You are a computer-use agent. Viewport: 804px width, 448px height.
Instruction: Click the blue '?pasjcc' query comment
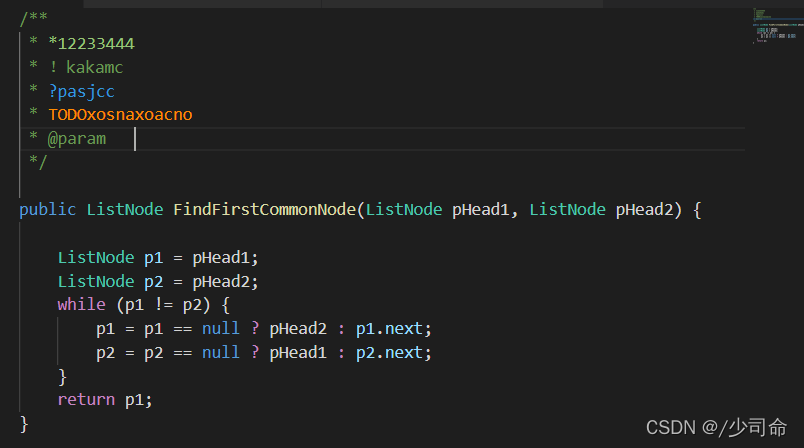(81, 91)
